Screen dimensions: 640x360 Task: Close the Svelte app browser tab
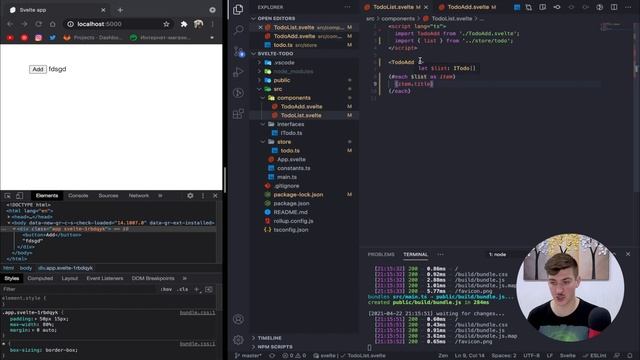(x=103, y=10)
